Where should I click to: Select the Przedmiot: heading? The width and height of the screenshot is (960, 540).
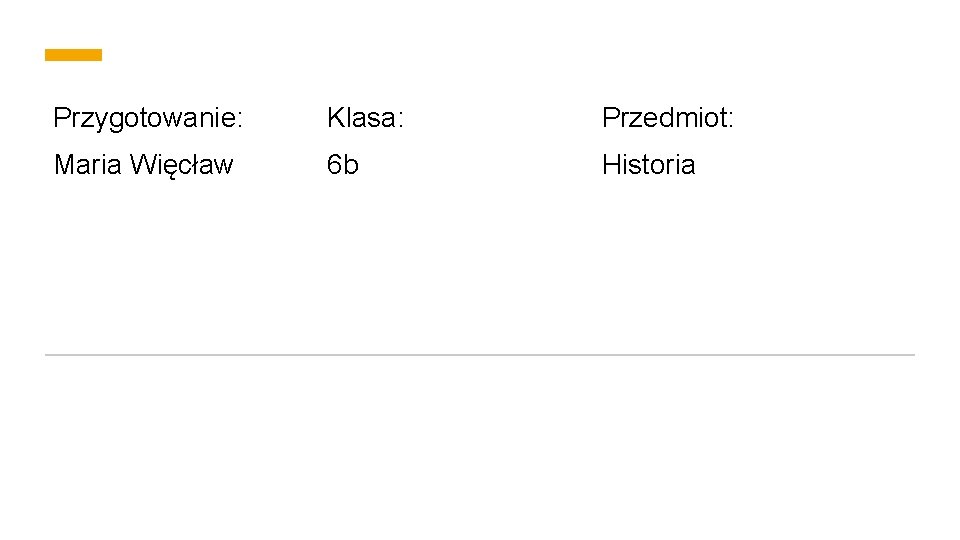(667, 119)
